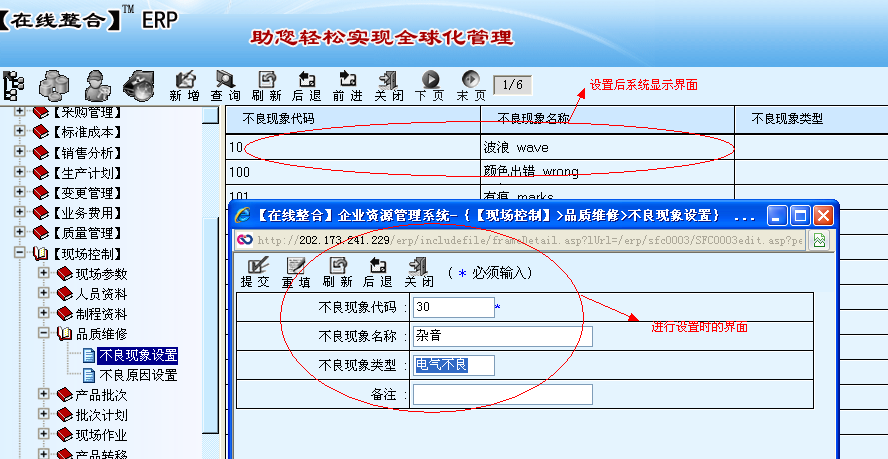Click the 不良现象代码 column header
This screenshot has width=888, height=459.
279,119
